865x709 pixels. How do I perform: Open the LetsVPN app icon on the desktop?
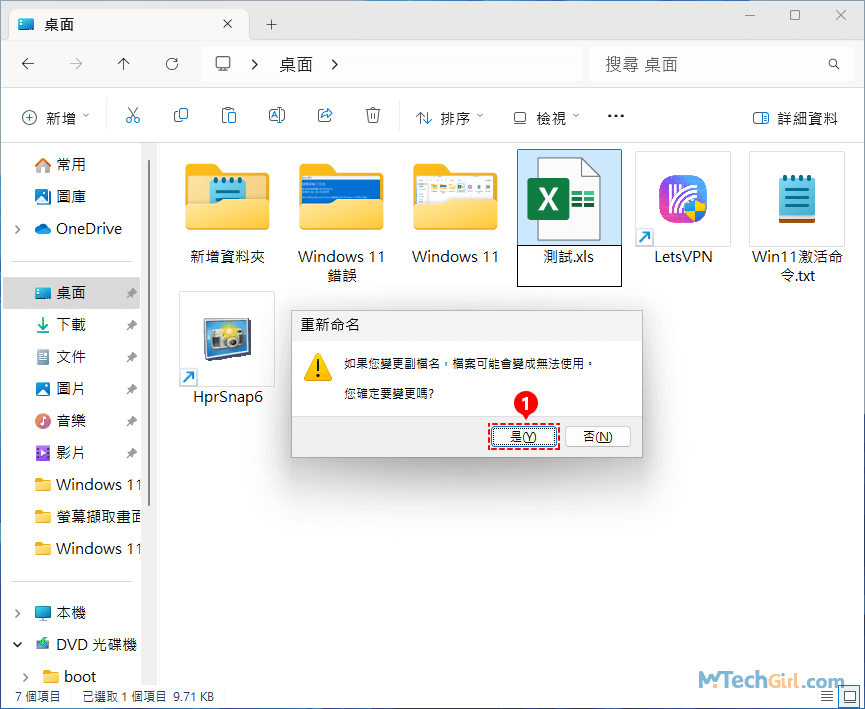click(683, 198)
